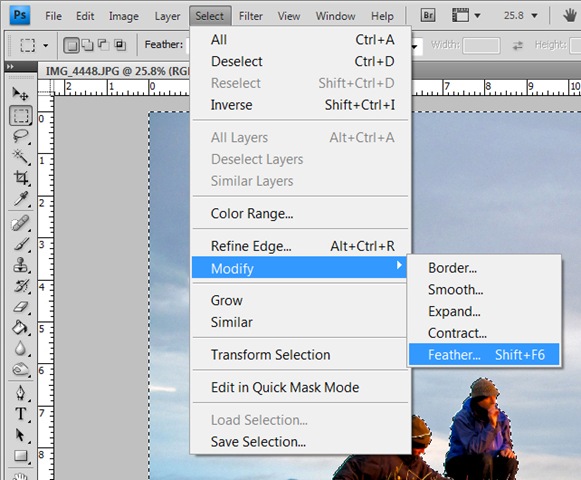Select the History Brush tool
This screenshot has height=480, width=581.
(x=20, y=286)
